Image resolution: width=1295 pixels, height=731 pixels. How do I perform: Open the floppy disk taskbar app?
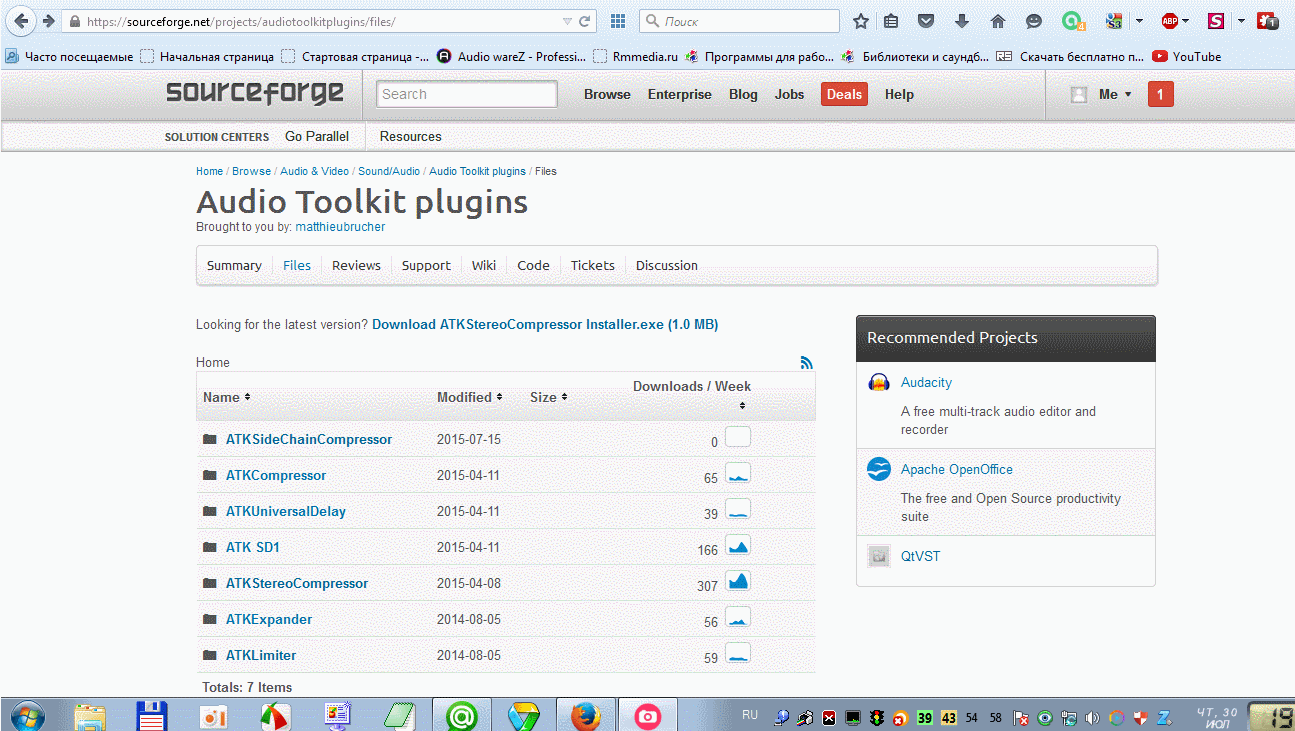pyautogui.click(x=151, y=716)
